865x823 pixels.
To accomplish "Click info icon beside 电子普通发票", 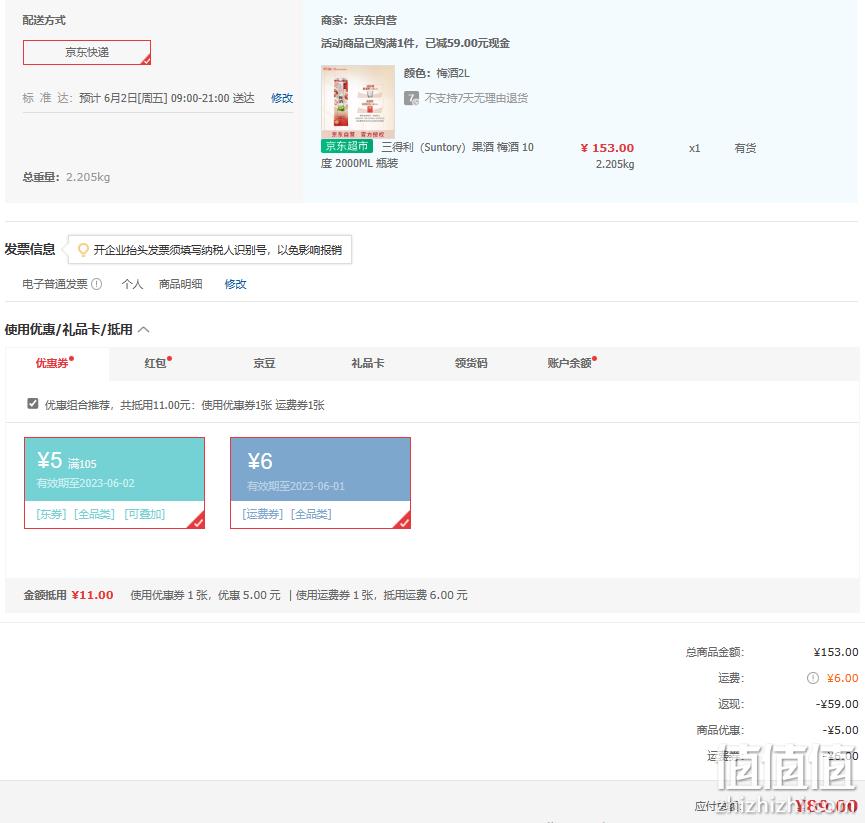I will [x=97, y=284].
